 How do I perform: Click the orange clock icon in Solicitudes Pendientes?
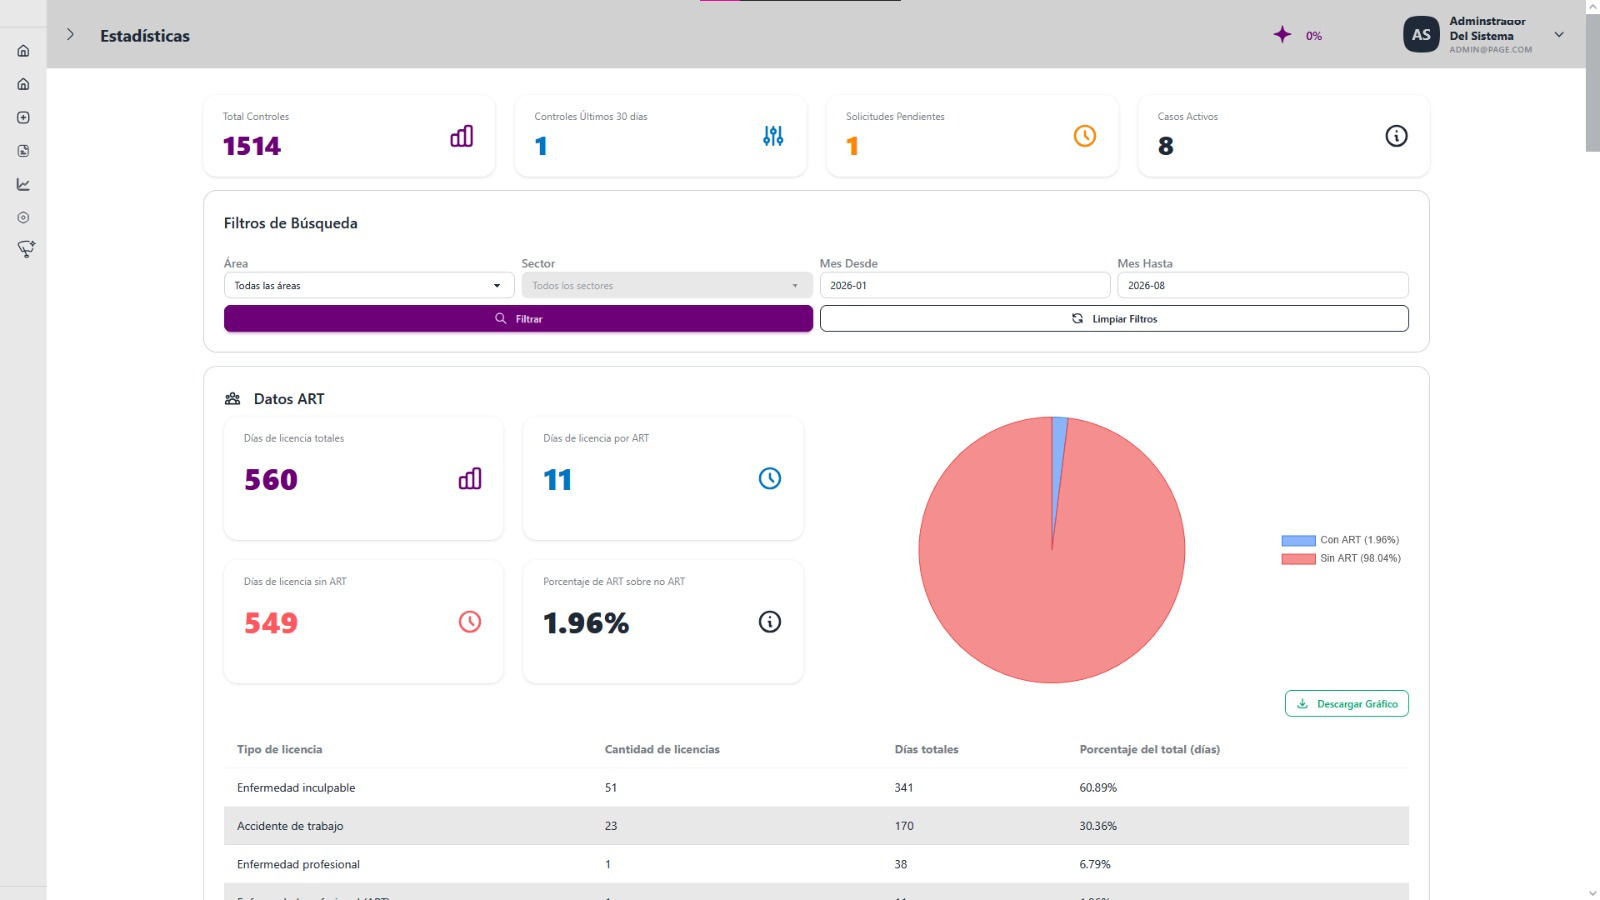pyautogui.click(x=1085, y=136)
